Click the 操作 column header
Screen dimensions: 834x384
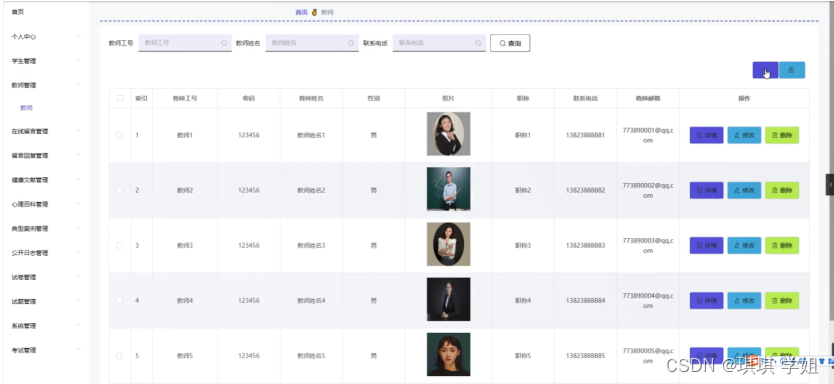[x=744, y=98]
